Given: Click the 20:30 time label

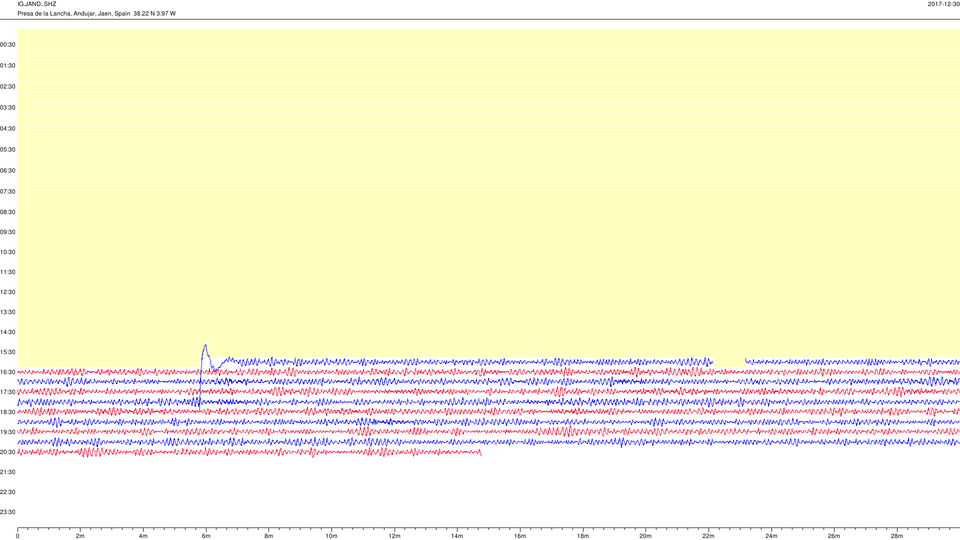Looking at the screenshot, I should point(8,452).
